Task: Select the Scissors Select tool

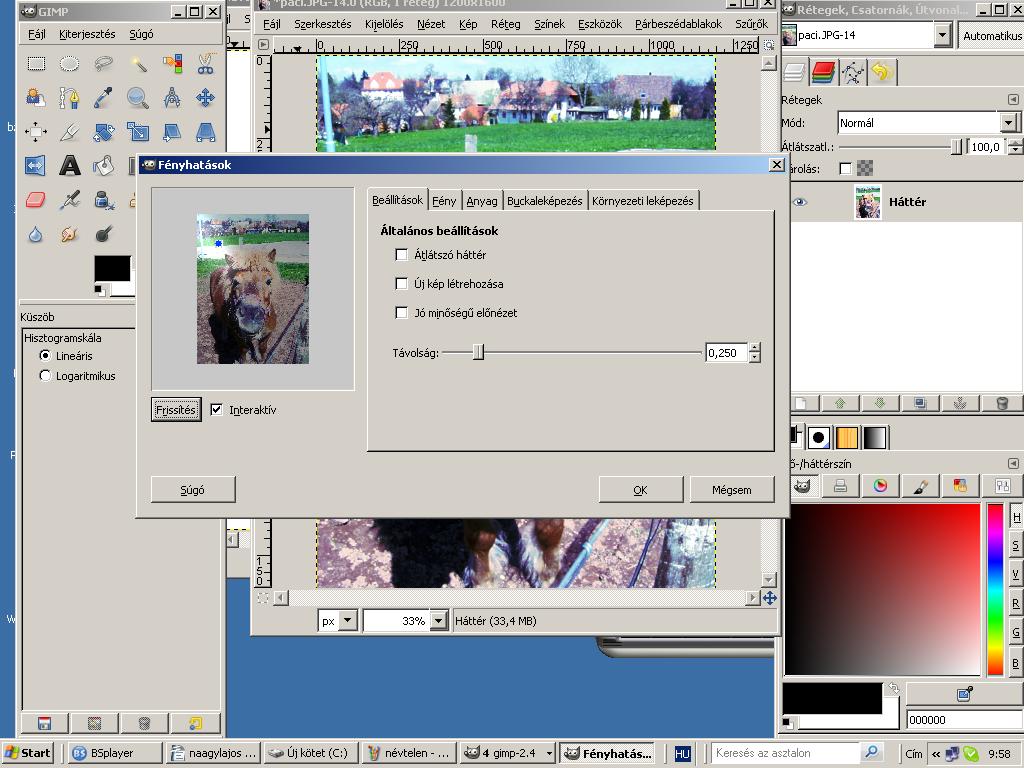Action: 205,63
